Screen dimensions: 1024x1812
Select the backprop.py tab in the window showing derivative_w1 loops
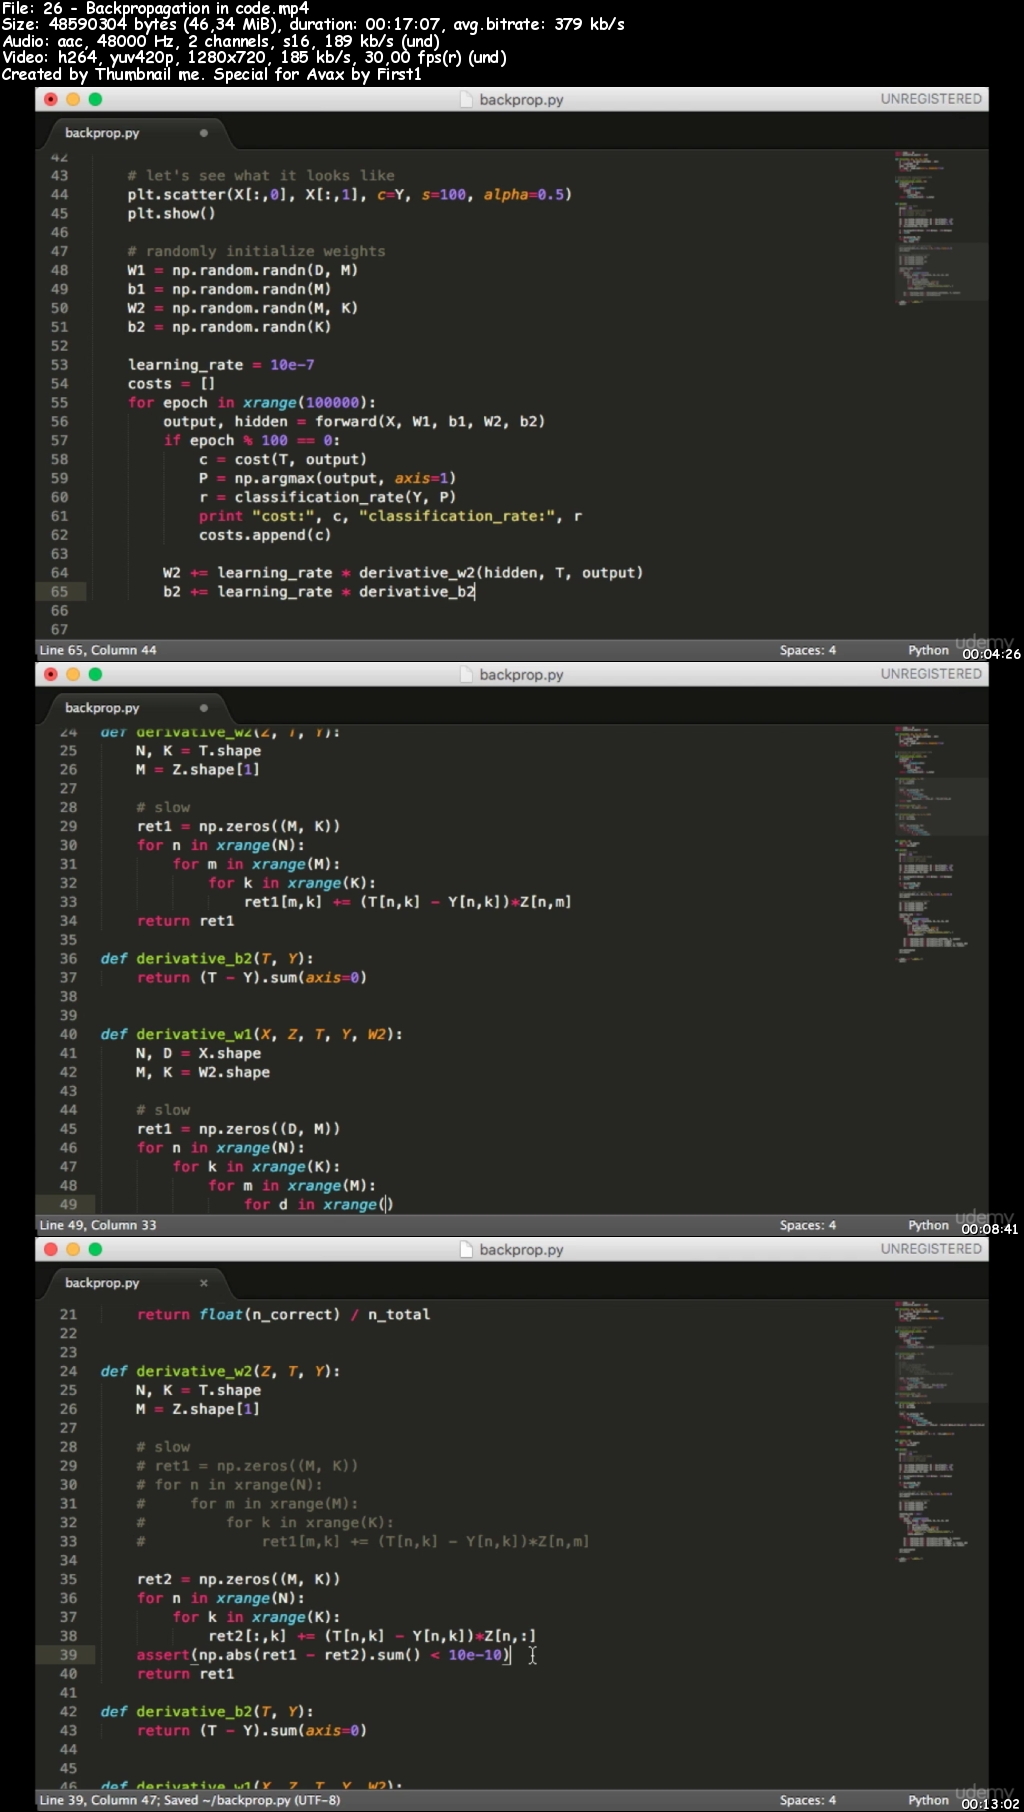point(102,708)
